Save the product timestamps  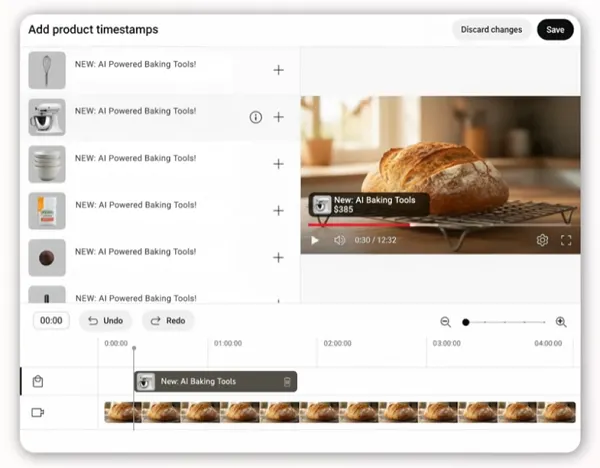(555, 30)
